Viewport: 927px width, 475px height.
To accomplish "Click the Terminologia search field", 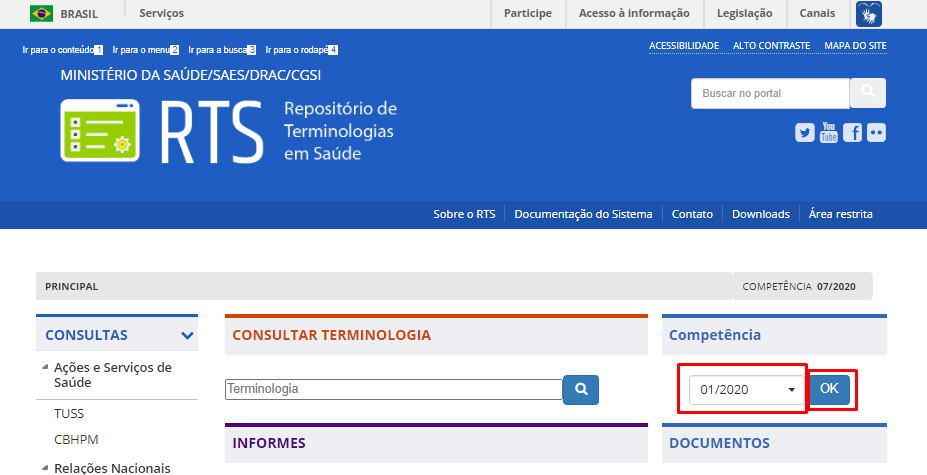I will point(394,389).
